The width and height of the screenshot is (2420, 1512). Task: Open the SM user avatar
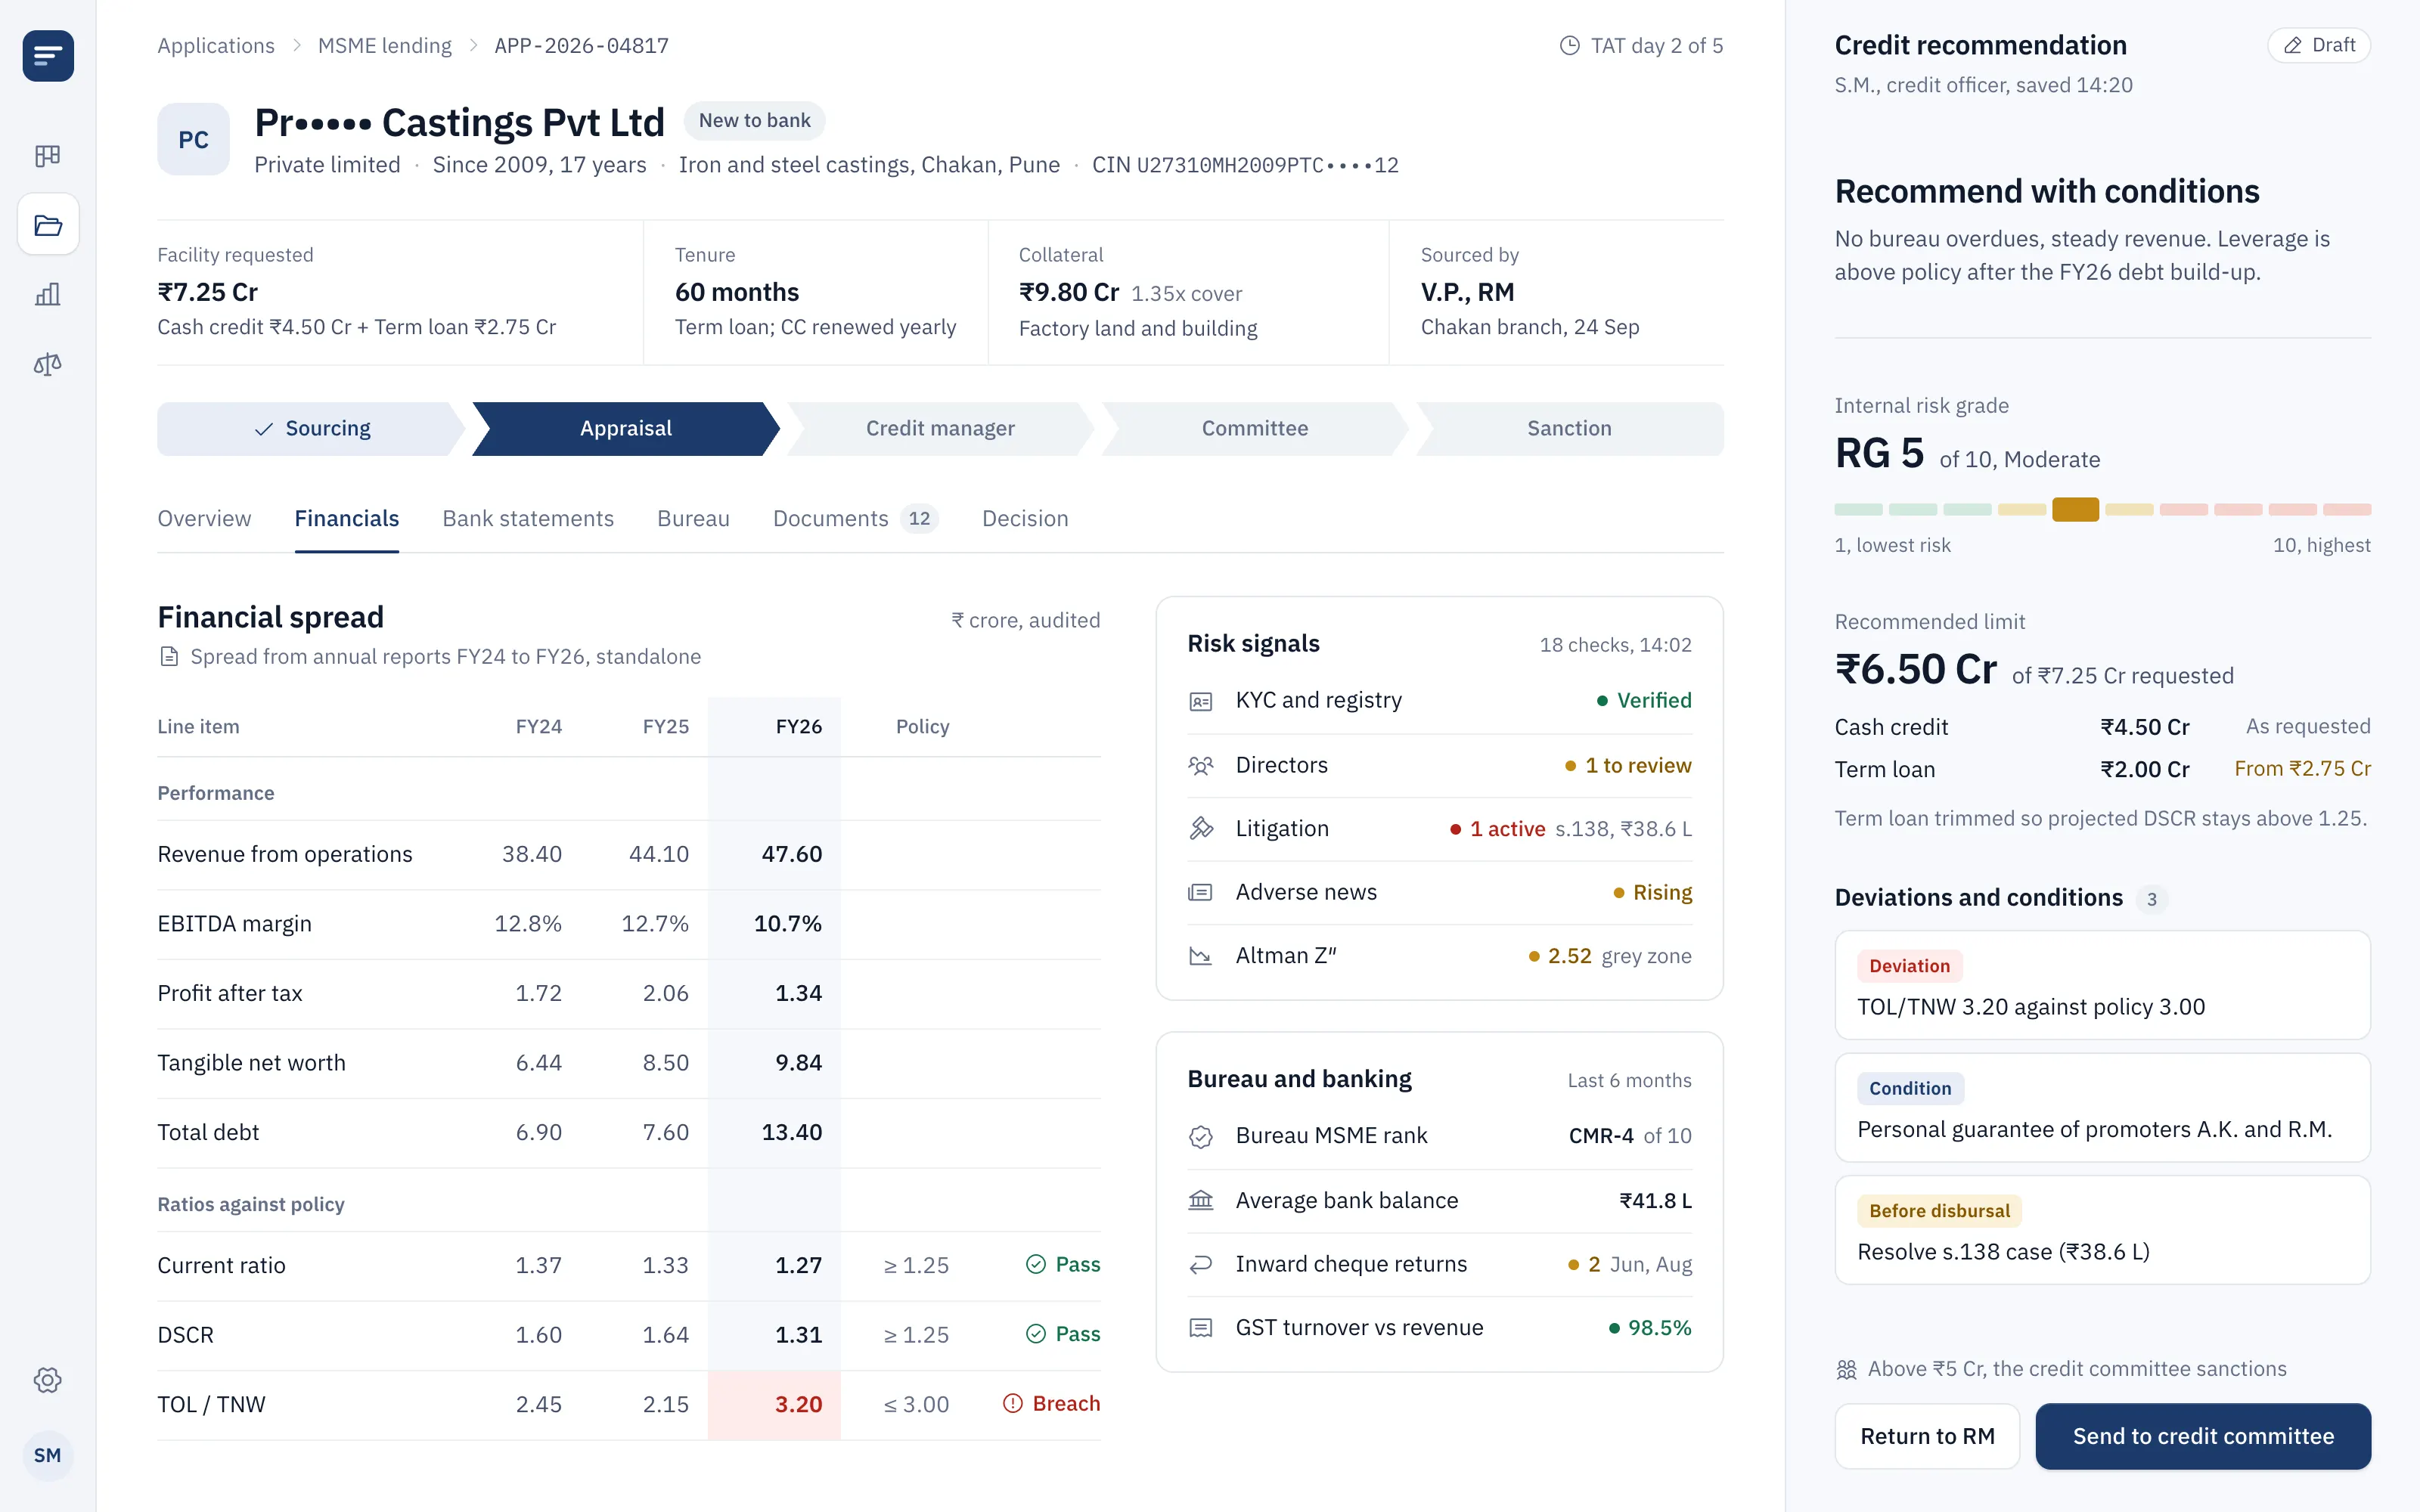(48, 1455)
